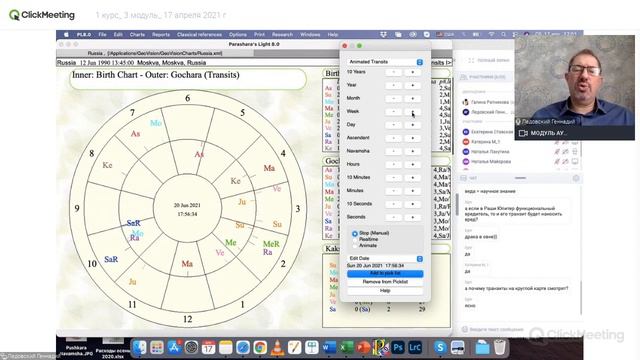Viewport: 640px width, 360px height.
Task: Advance 10 Seconds with plus button
Action: click(413, 204)
